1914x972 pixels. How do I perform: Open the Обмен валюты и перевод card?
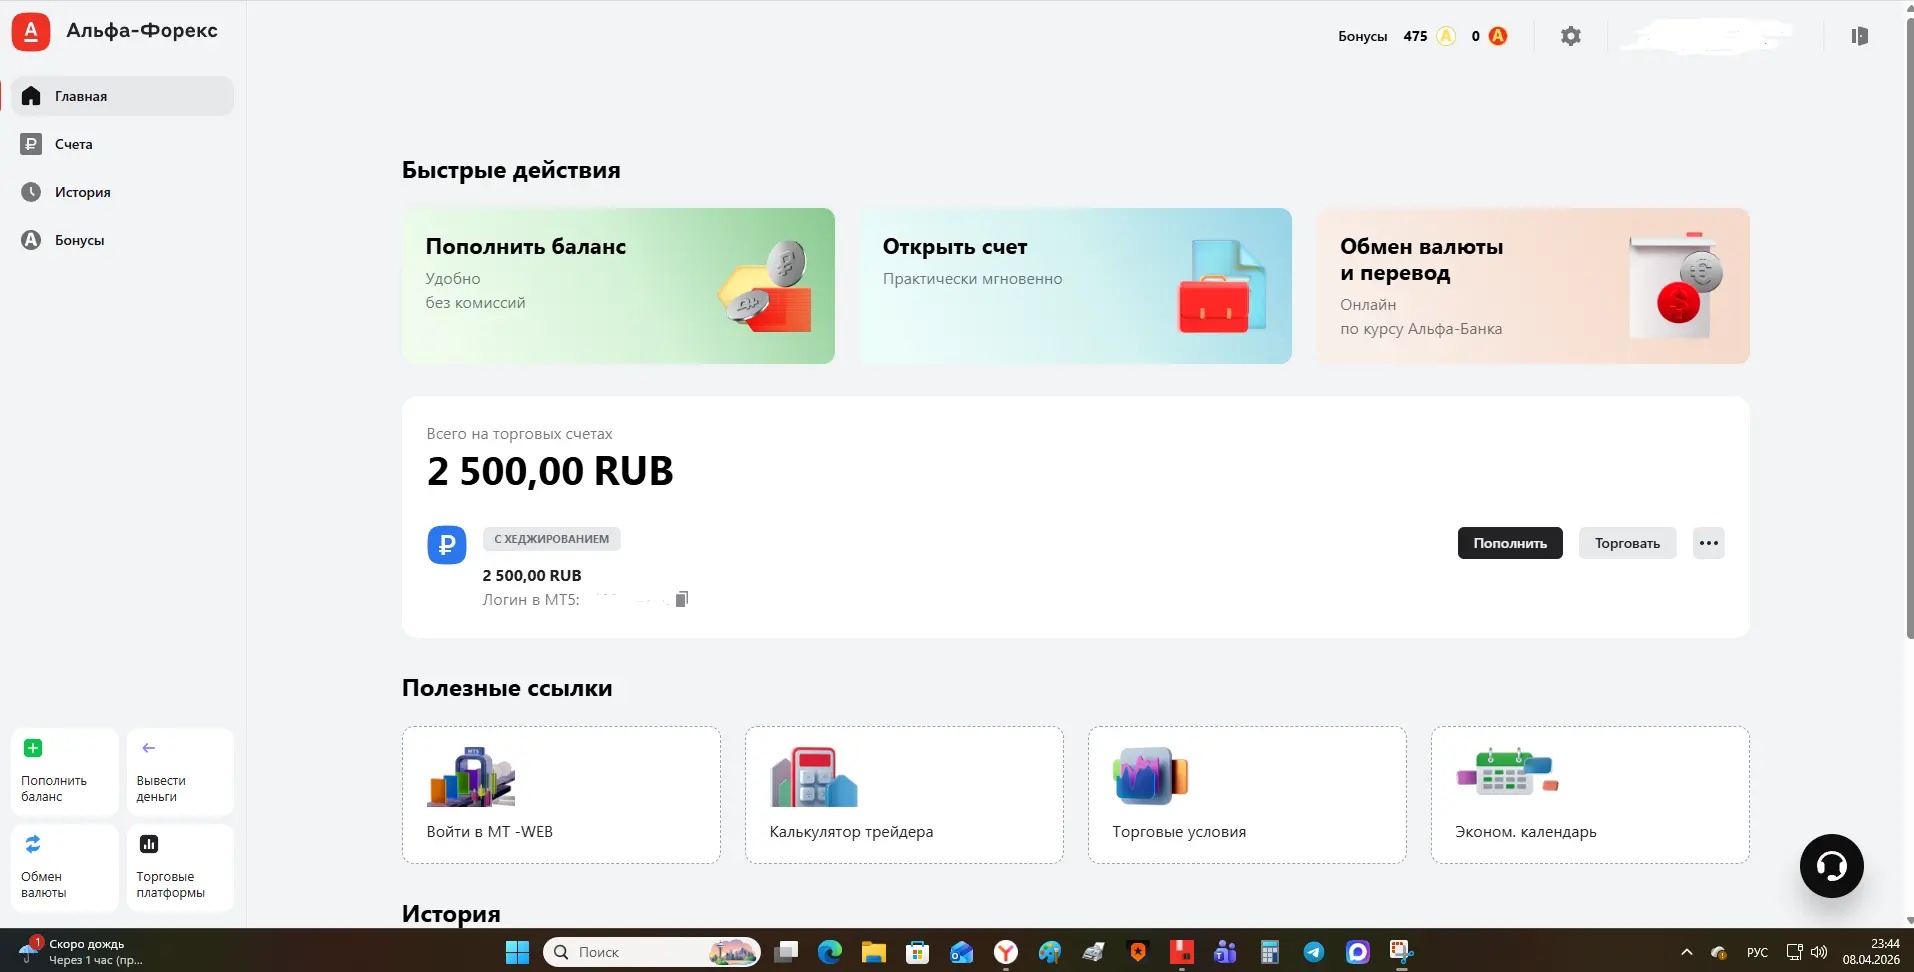point(1533,286)
